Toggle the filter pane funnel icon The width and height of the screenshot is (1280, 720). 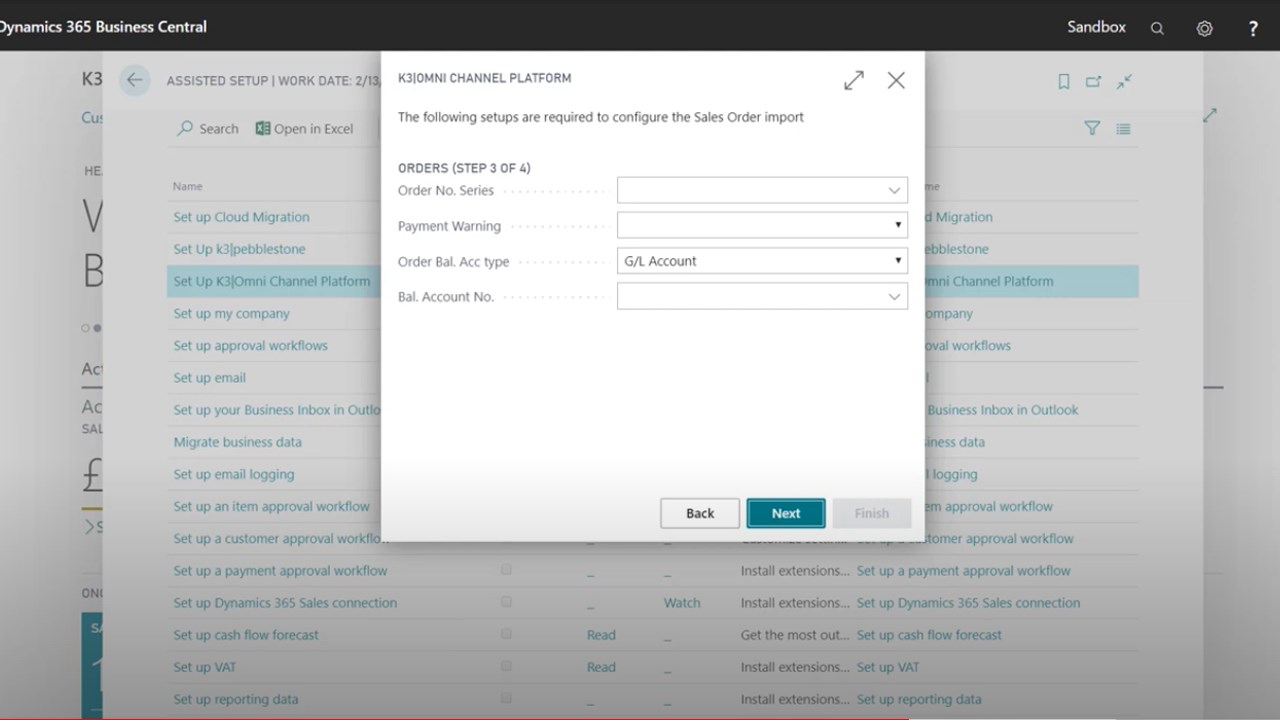pos(1092,128)
